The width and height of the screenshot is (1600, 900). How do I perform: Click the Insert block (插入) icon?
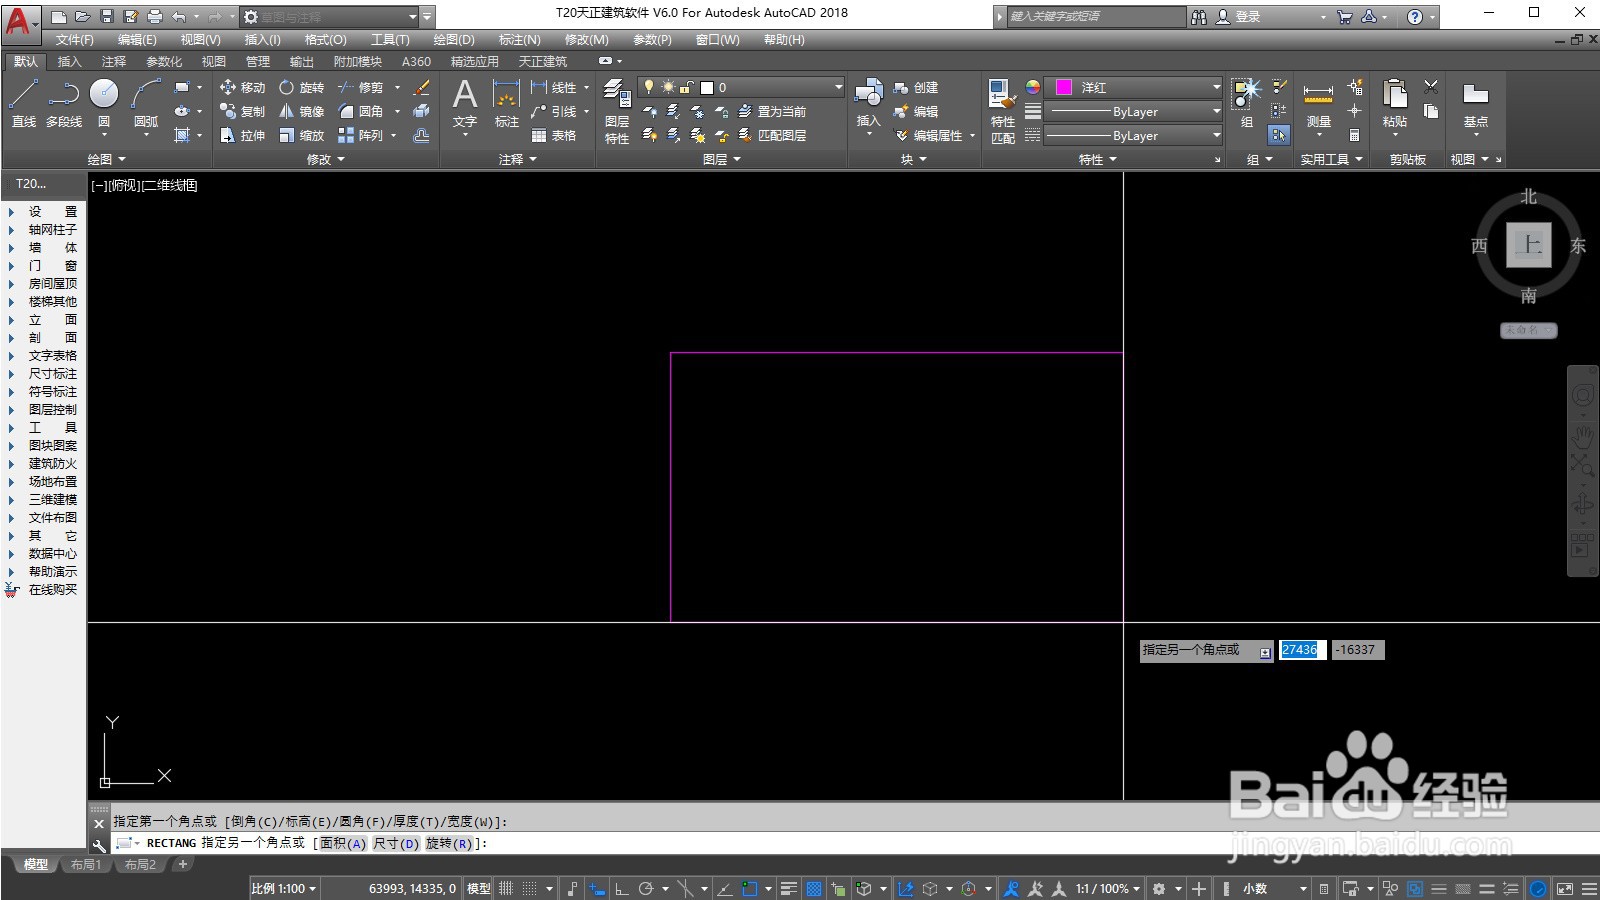coord(868,104)
